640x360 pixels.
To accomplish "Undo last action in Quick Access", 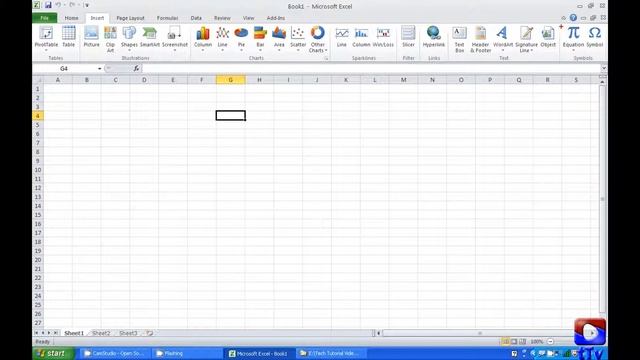I will pyautogui.click(x=58, y=5).
